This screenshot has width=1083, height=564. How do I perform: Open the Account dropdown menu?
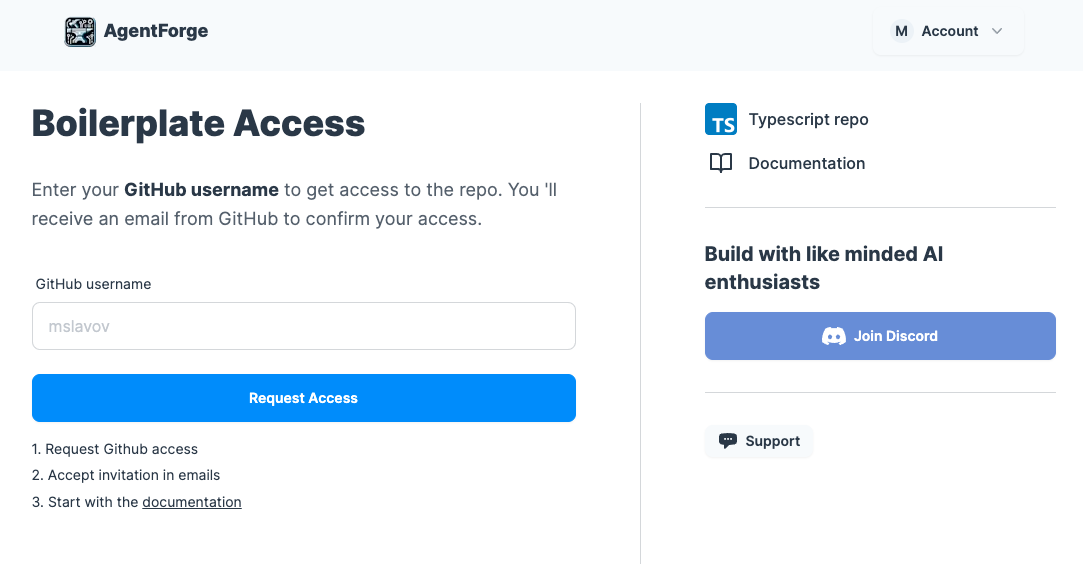coord(949,31)
